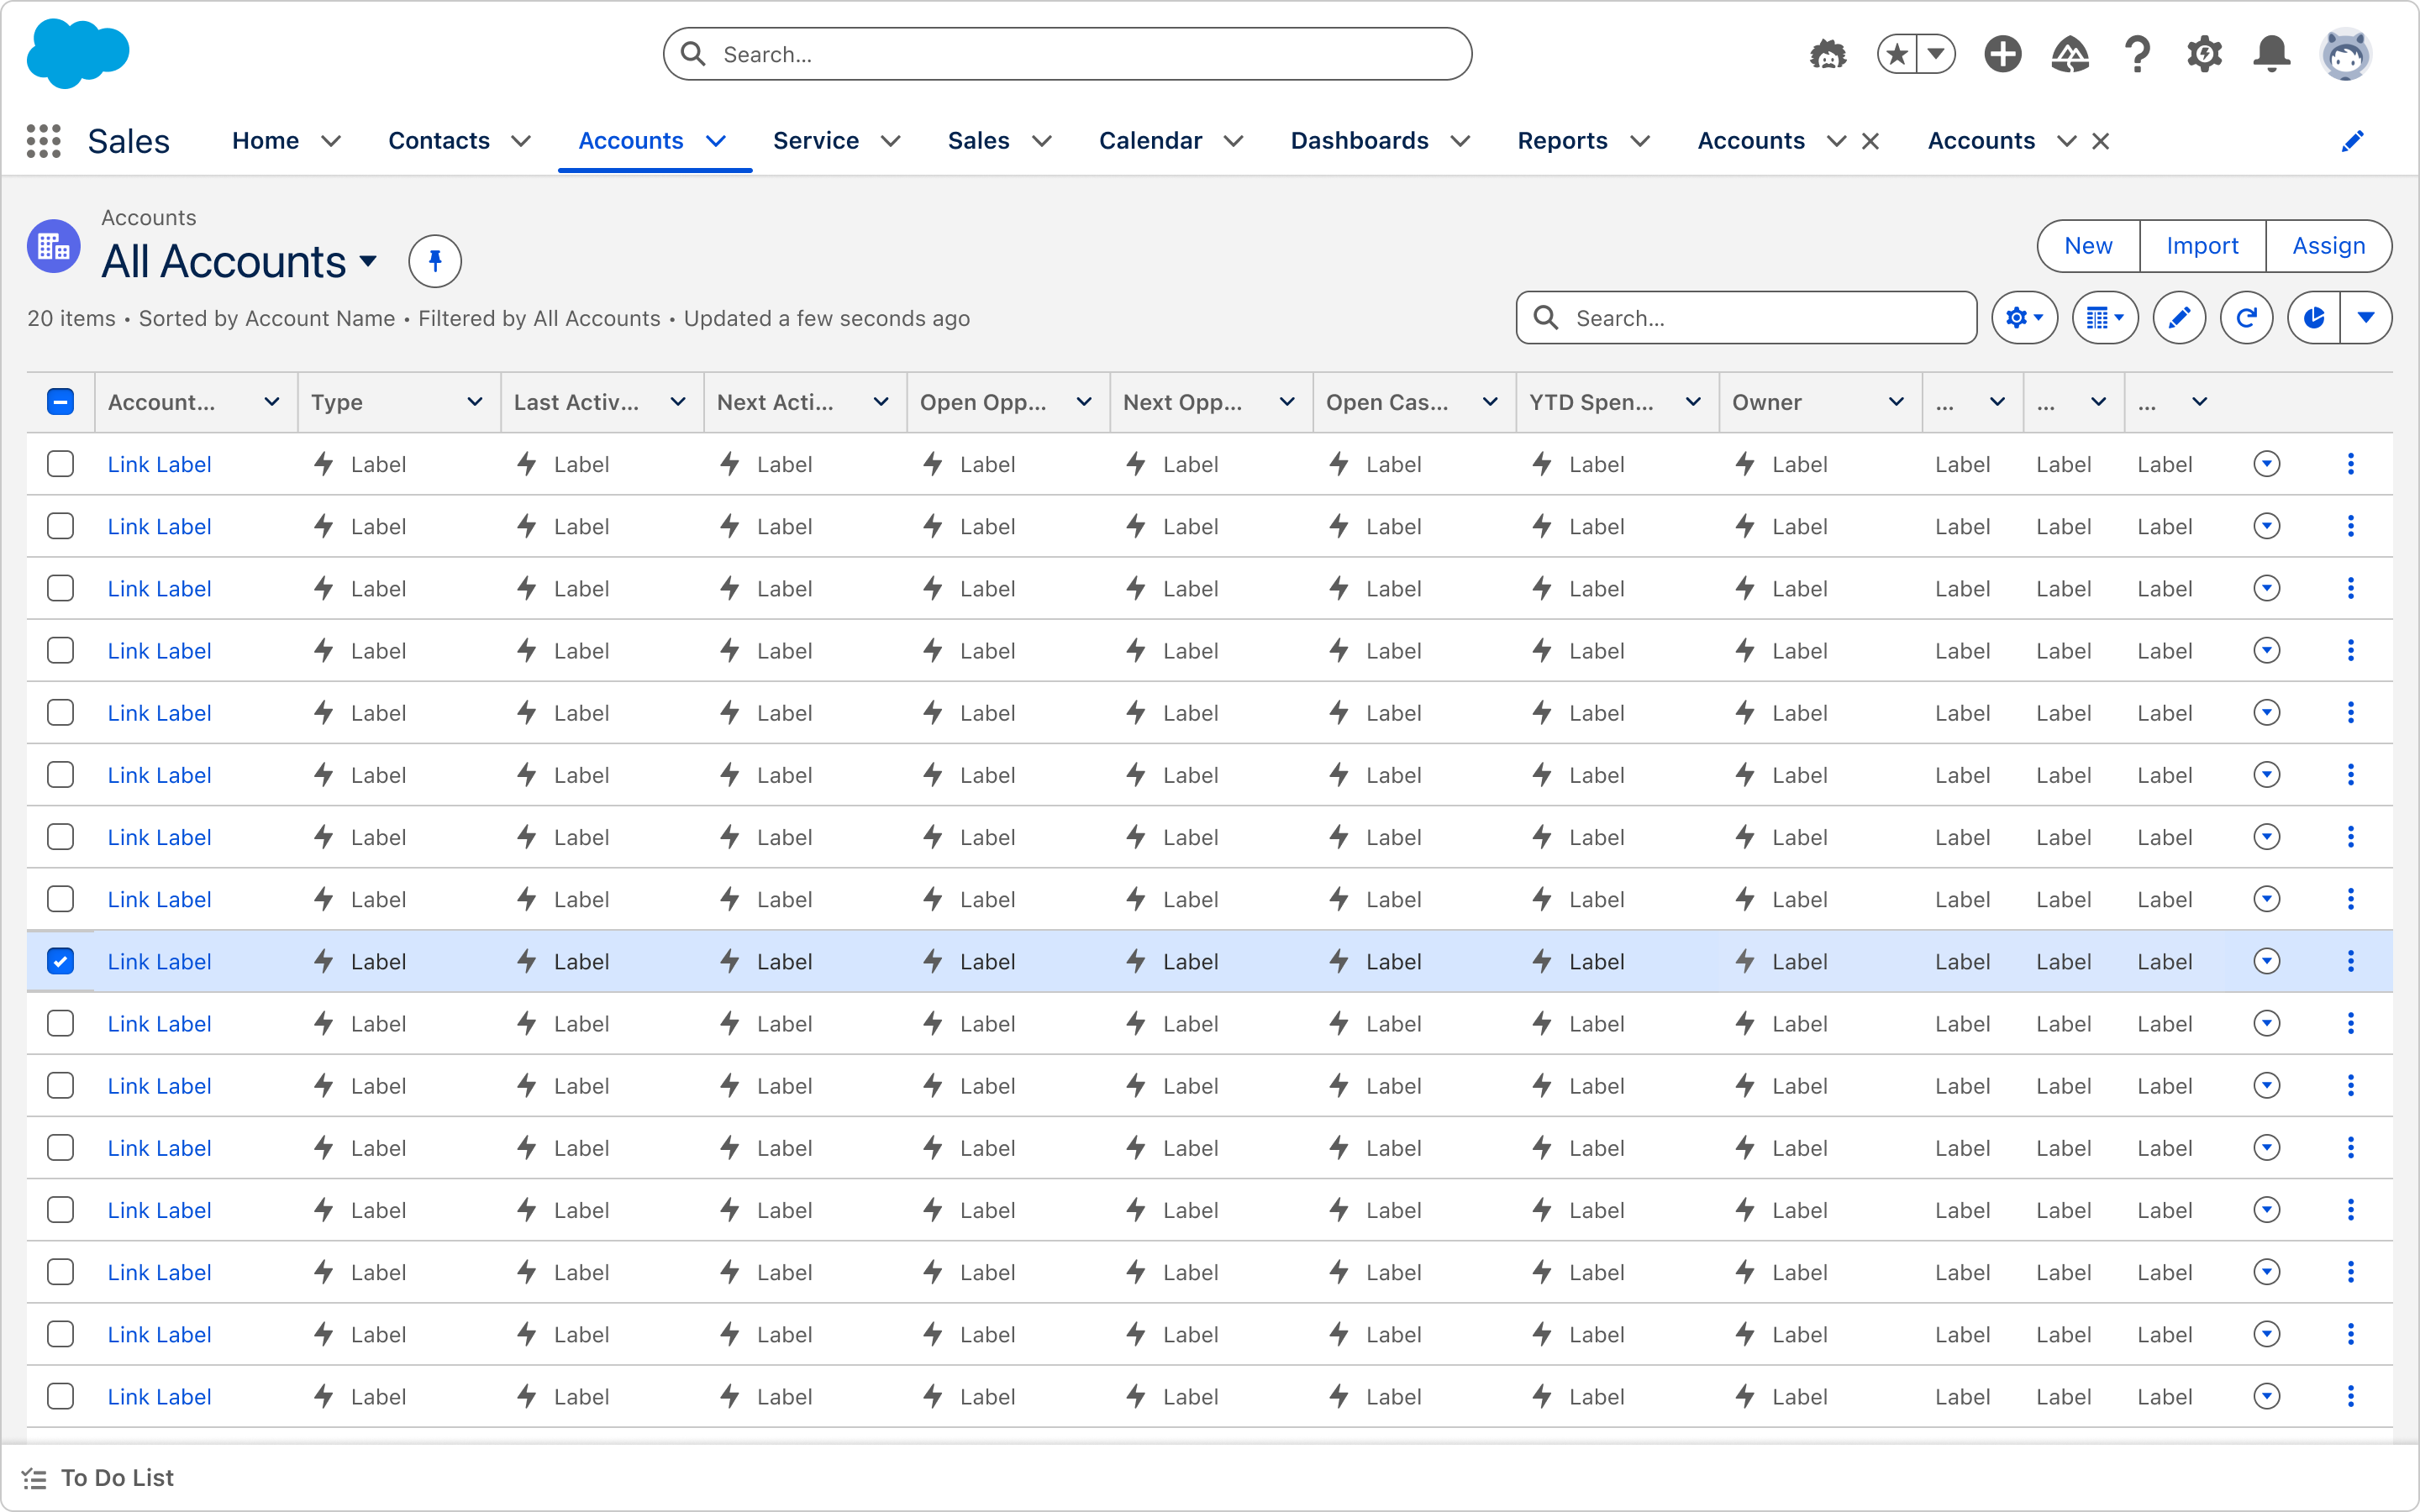Click the notifications bell icon

(2271, 54)
